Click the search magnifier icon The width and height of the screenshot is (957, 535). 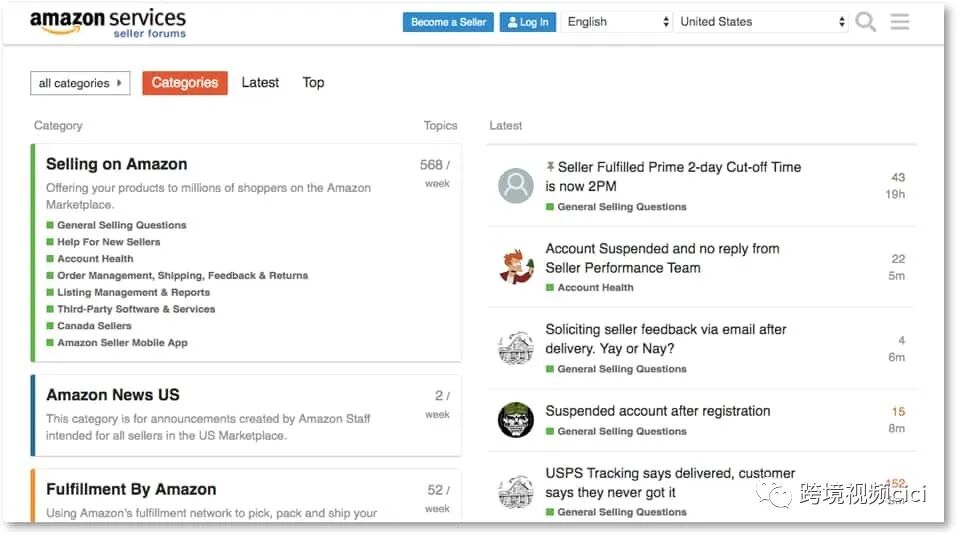866,22
